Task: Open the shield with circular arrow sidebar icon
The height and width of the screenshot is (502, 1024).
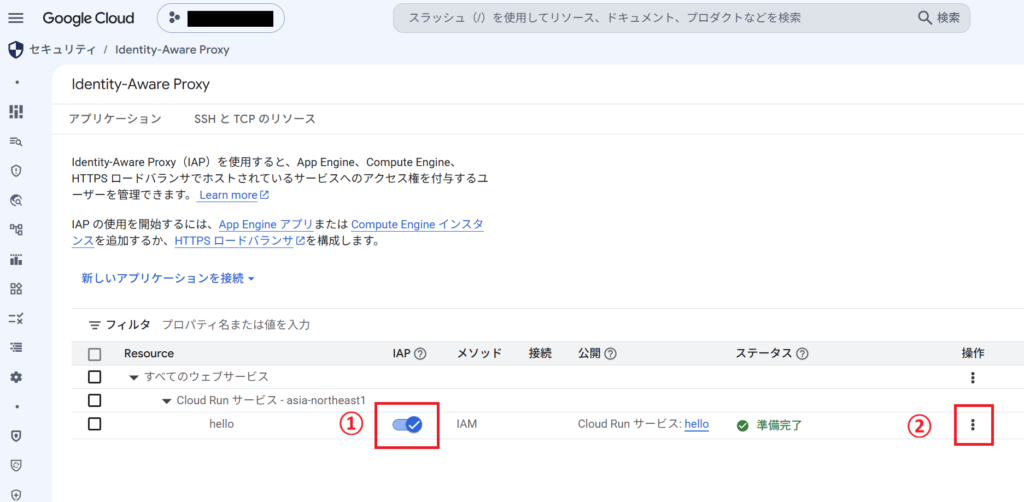Action: pos(16,465)
